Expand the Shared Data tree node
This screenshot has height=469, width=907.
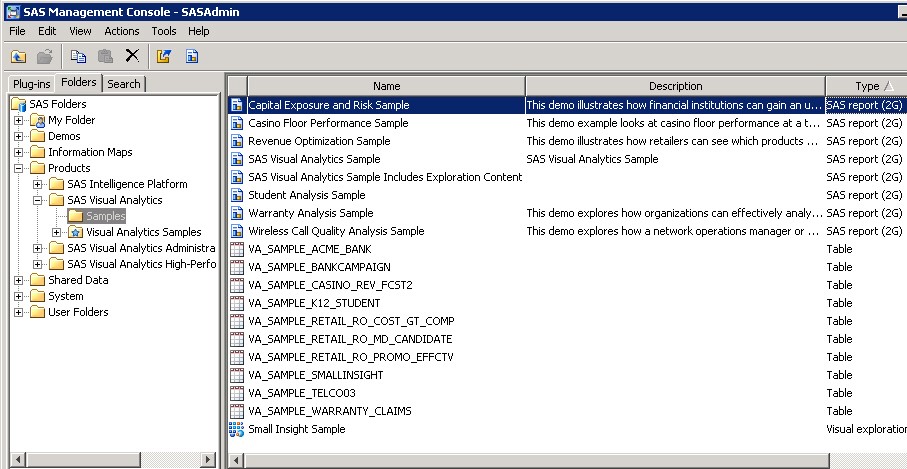(x=19, y=280)
